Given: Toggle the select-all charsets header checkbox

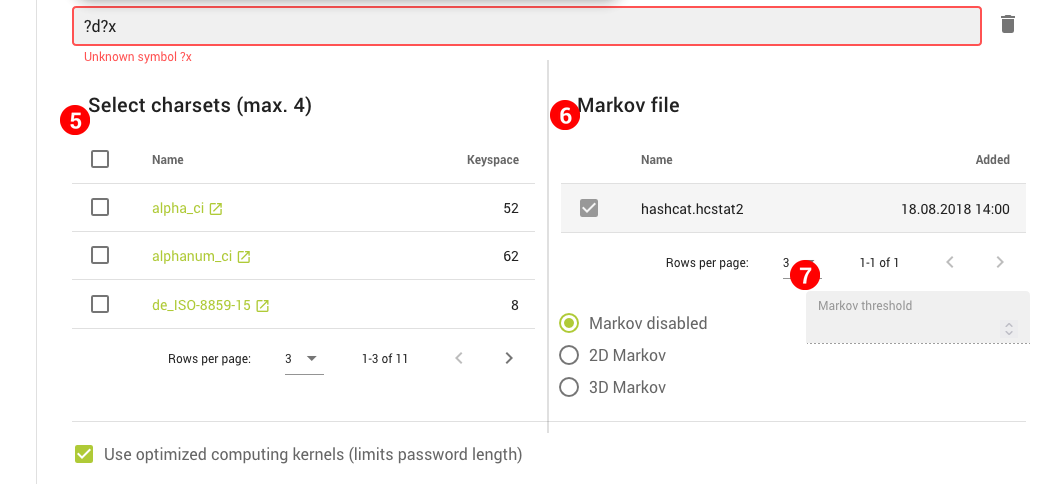Looking at the screenshot, I should [100, 159].
